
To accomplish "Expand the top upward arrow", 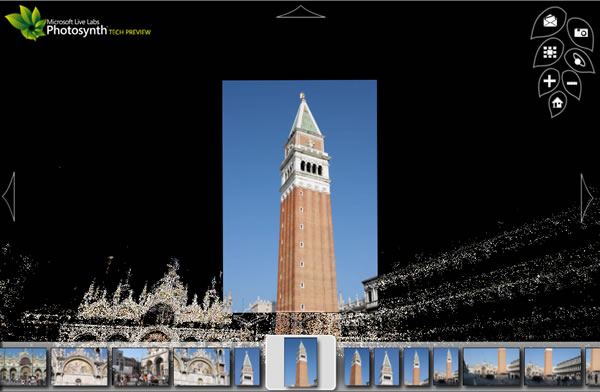I will [x=301, y=12].
